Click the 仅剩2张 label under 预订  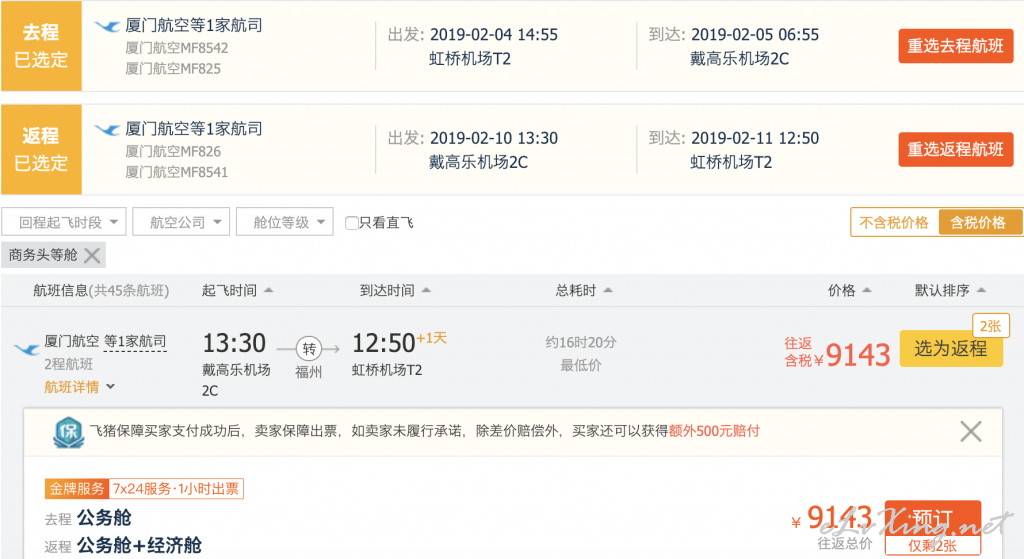(x=933, y=546)
